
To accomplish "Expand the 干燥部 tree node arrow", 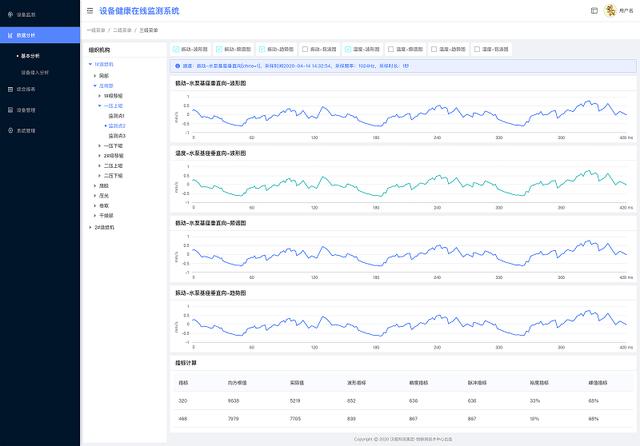I will (x=95, y=215).
